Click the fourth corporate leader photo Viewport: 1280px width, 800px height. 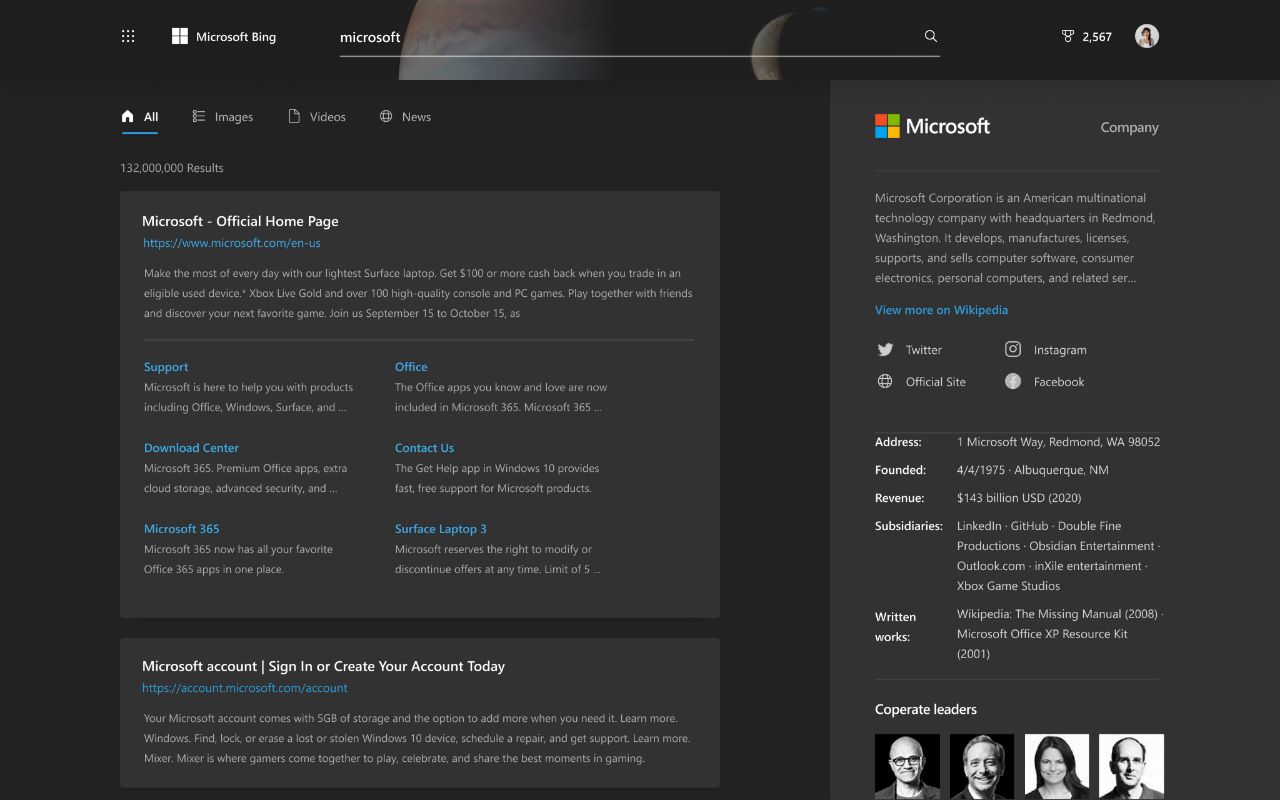point(1131,767)
